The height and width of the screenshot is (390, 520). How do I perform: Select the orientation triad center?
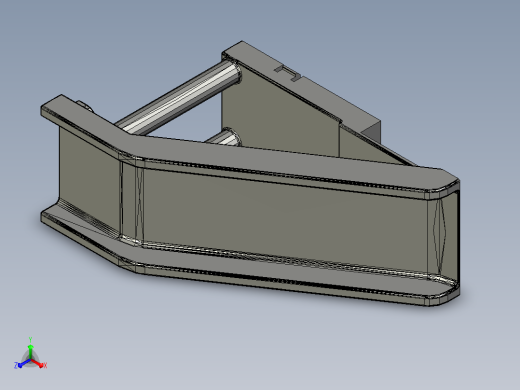point(30,360)
